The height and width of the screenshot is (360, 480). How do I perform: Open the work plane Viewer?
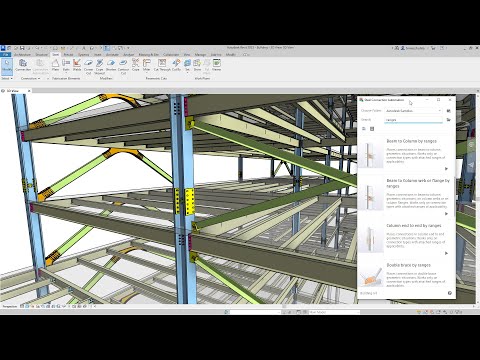(217, 65)
